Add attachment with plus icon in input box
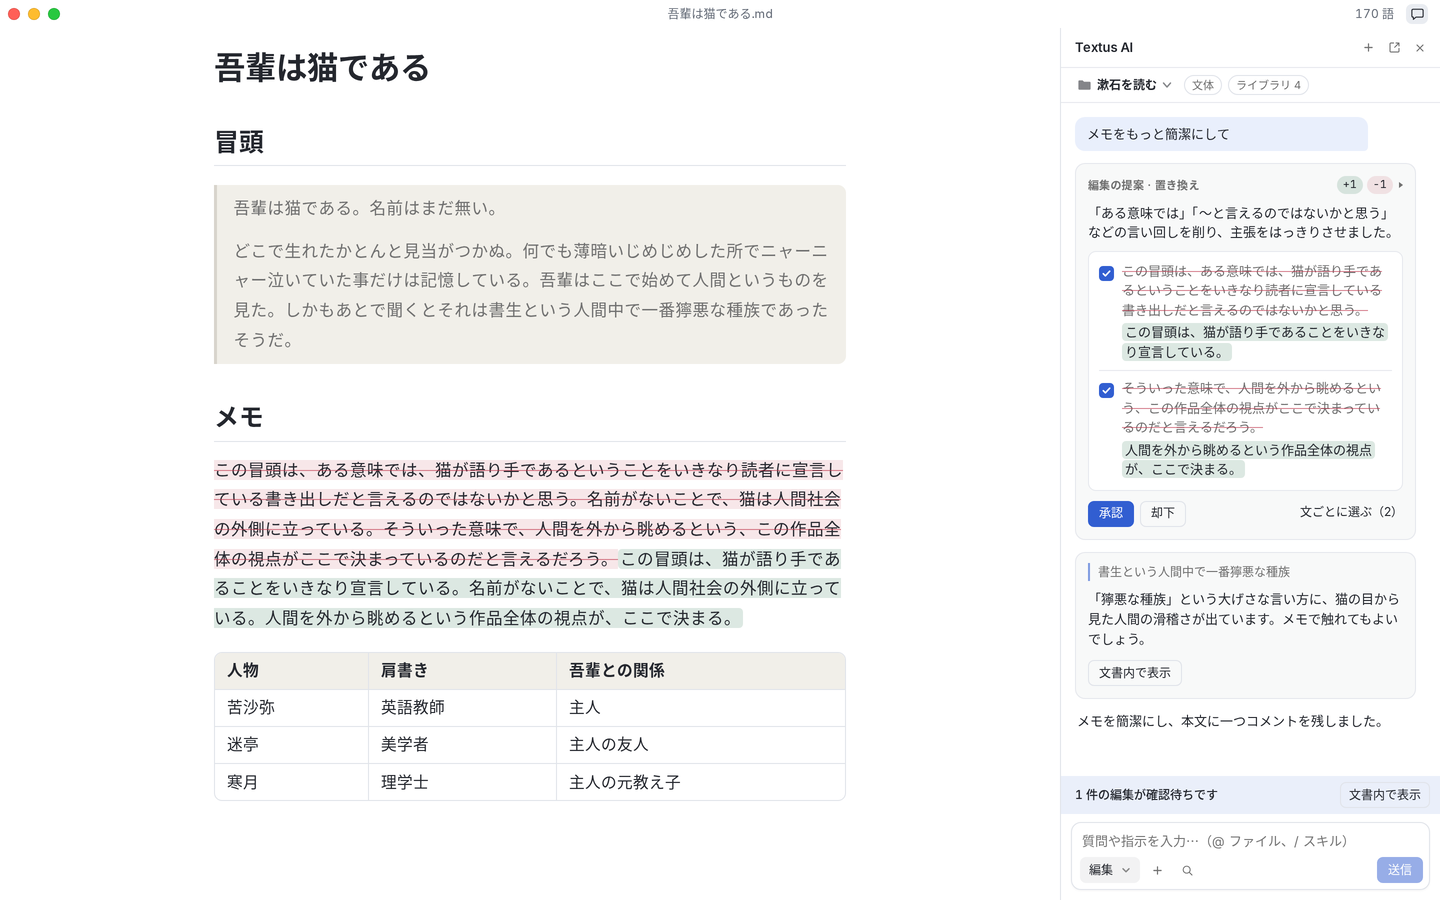The image size is (1440, 900). 1157,871
